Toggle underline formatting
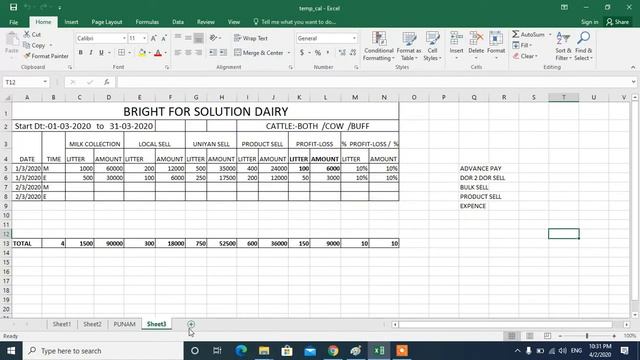Screen dimensions: 640x360 tap(101, 53)
